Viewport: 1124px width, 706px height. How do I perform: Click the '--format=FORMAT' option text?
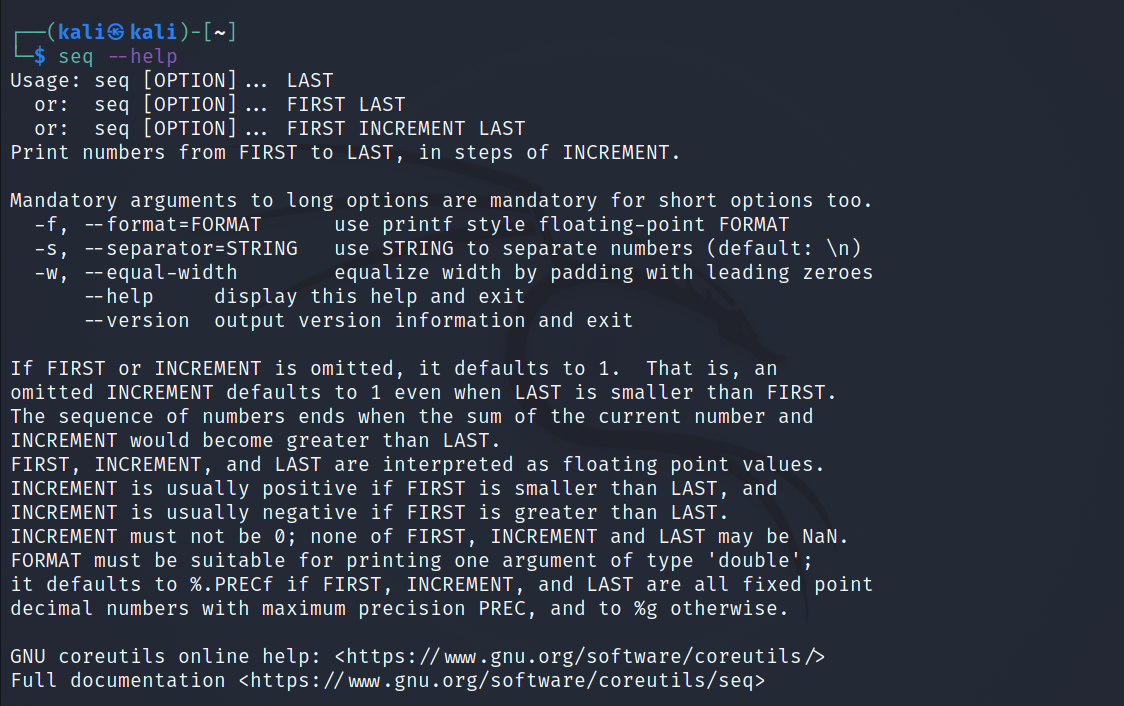click(x=172, y=225)
